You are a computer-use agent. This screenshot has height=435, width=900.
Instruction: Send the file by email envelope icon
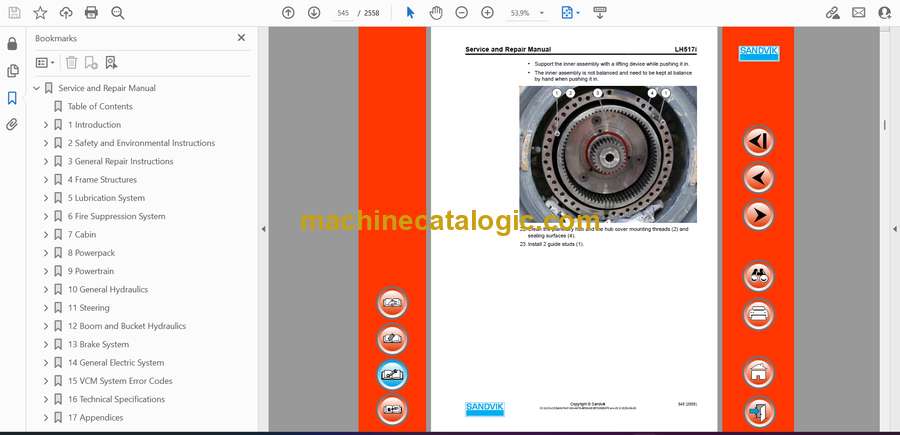[x=859, y=13]
